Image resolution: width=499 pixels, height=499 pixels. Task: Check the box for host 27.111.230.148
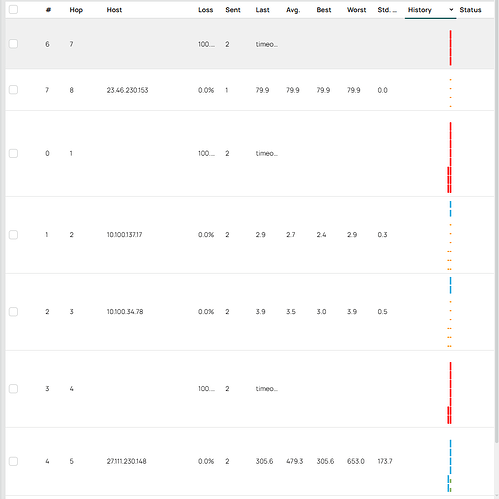[x=13, y=461]
